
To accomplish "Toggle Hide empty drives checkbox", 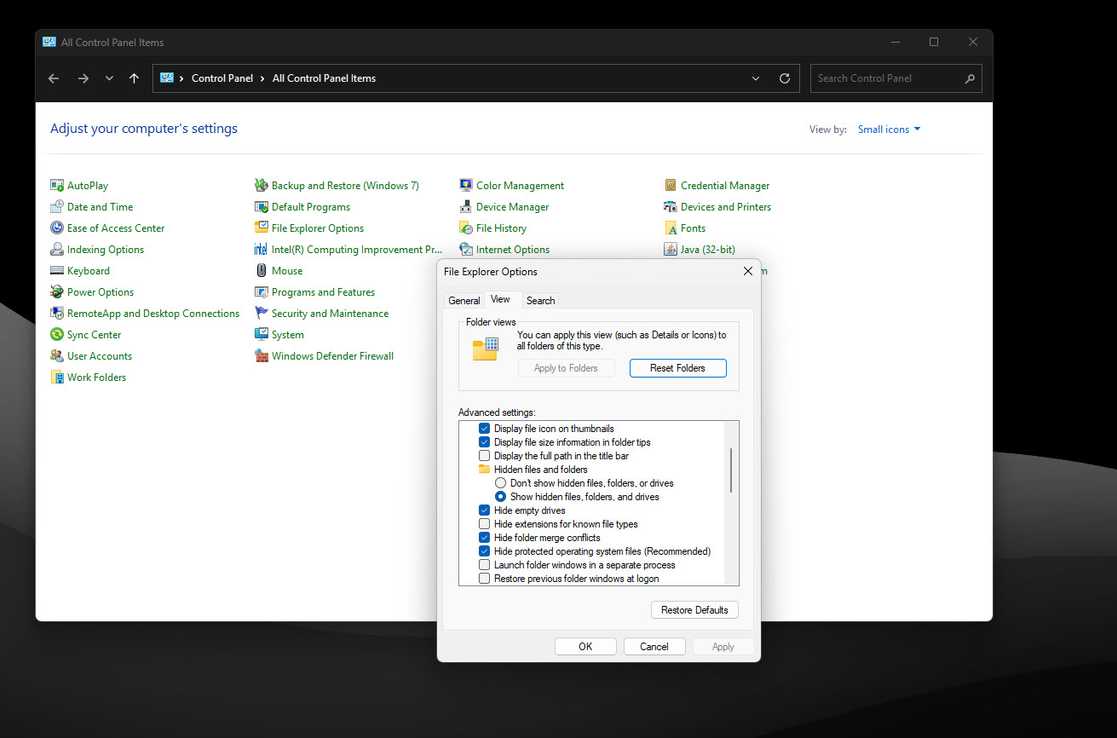I will [x=484, y=511].
